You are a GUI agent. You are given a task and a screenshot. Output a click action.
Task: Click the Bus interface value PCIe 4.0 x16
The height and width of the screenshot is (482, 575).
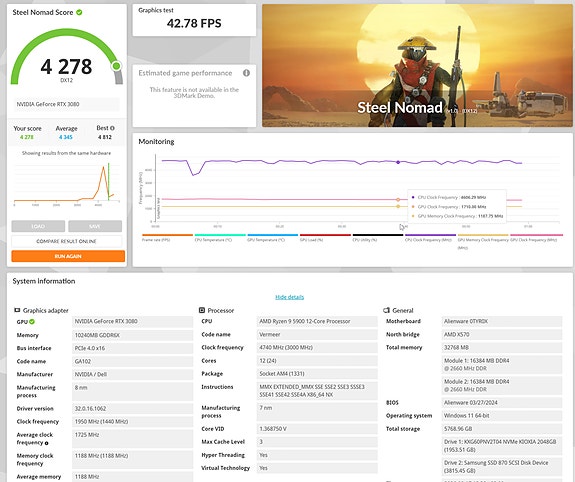point(132,348)
